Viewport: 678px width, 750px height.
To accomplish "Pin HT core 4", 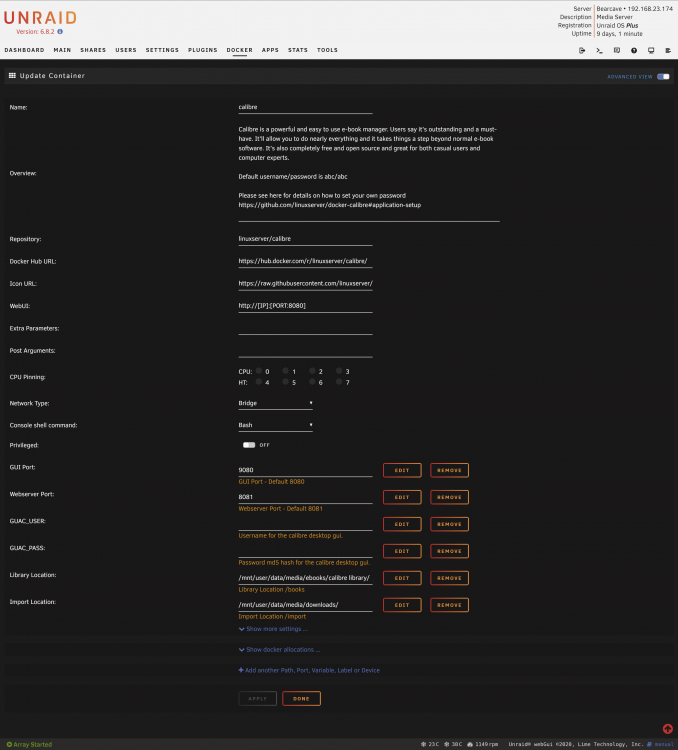I will [259, 382].
